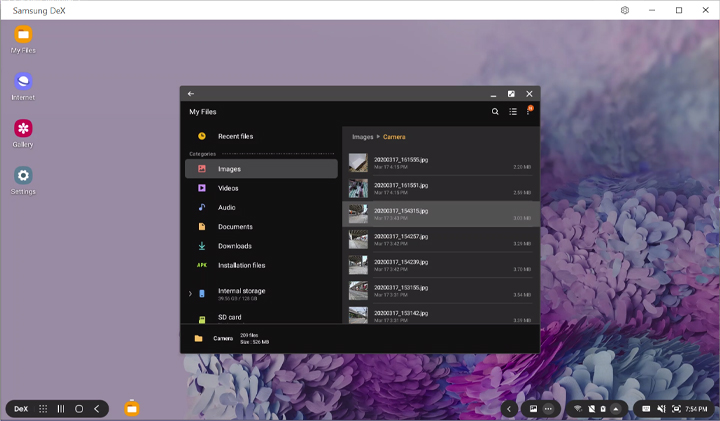720x421 pixels.
Task: Click My Files running app in taskbar
Action: (132, 408)
